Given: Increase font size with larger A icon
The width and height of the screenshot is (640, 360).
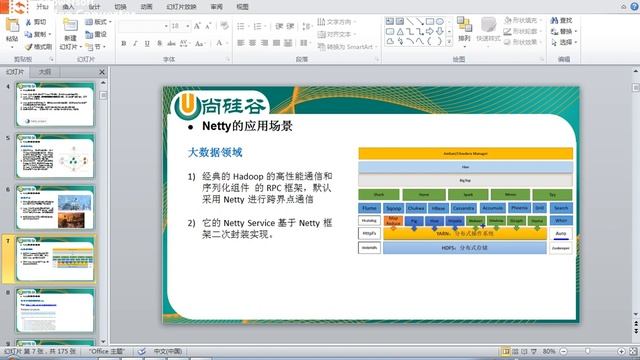Looking at the screenshot, I should [197, 26].
